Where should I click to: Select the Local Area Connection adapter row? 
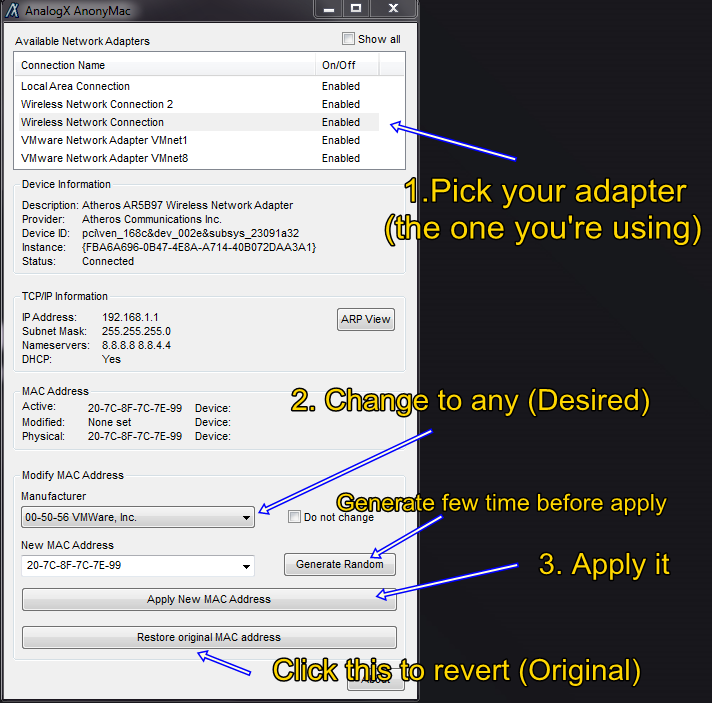(199, 86)
